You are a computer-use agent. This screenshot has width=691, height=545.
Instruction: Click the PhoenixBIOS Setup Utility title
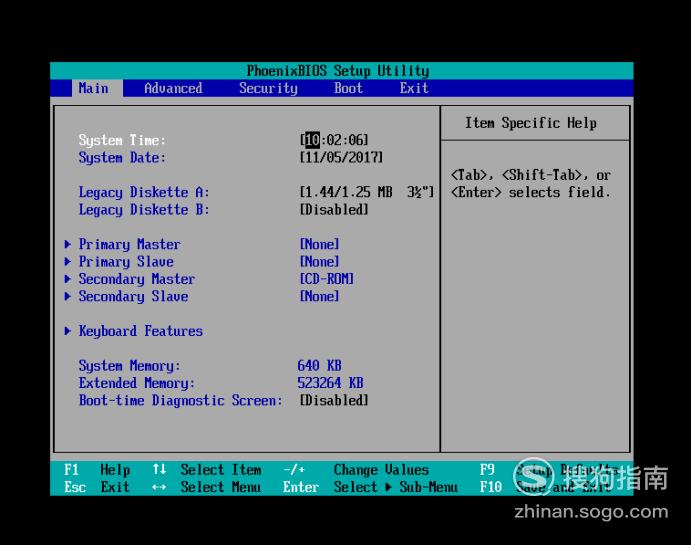(x=338, y=70)
